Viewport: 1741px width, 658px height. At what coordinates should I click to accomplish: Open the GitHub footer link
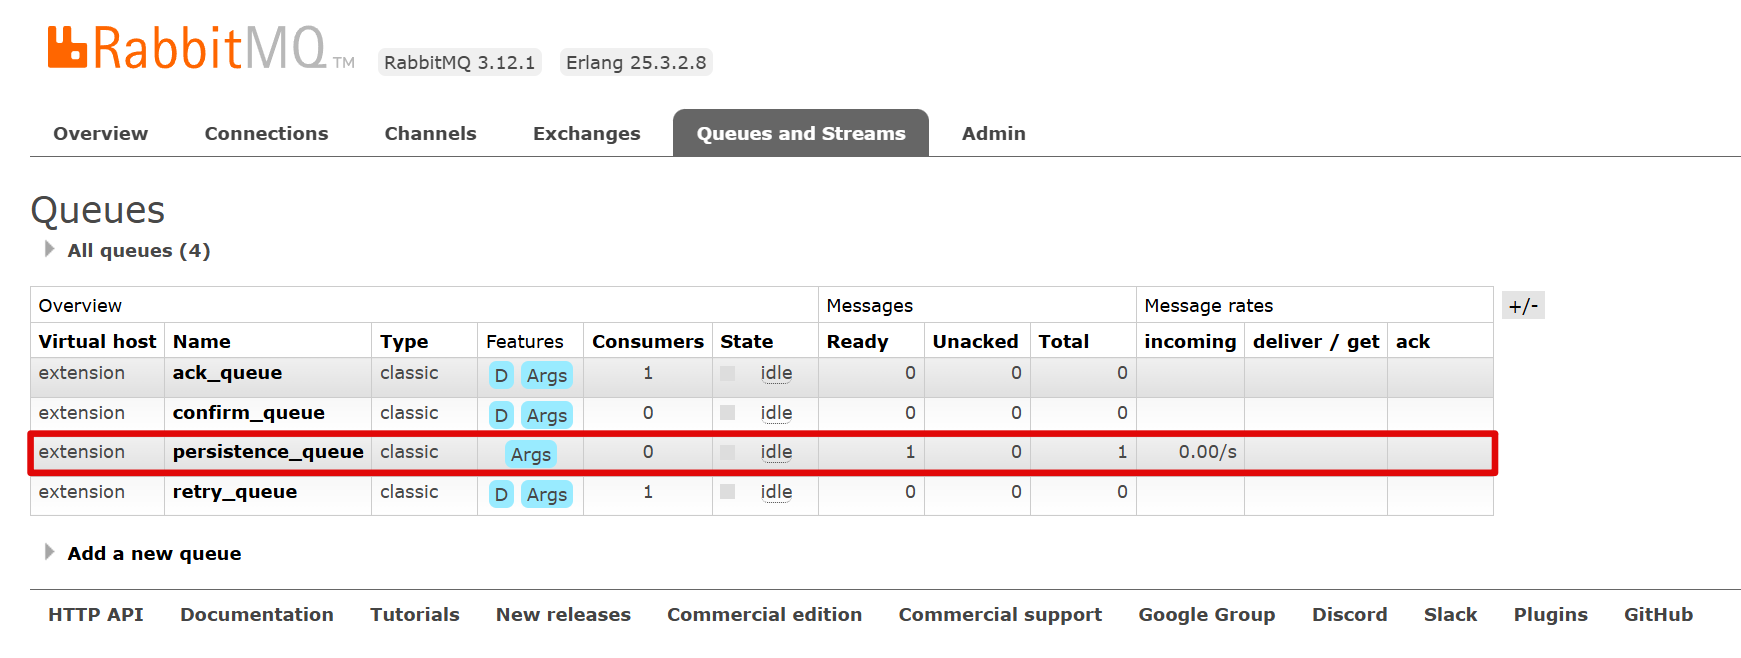(1657, 615)
